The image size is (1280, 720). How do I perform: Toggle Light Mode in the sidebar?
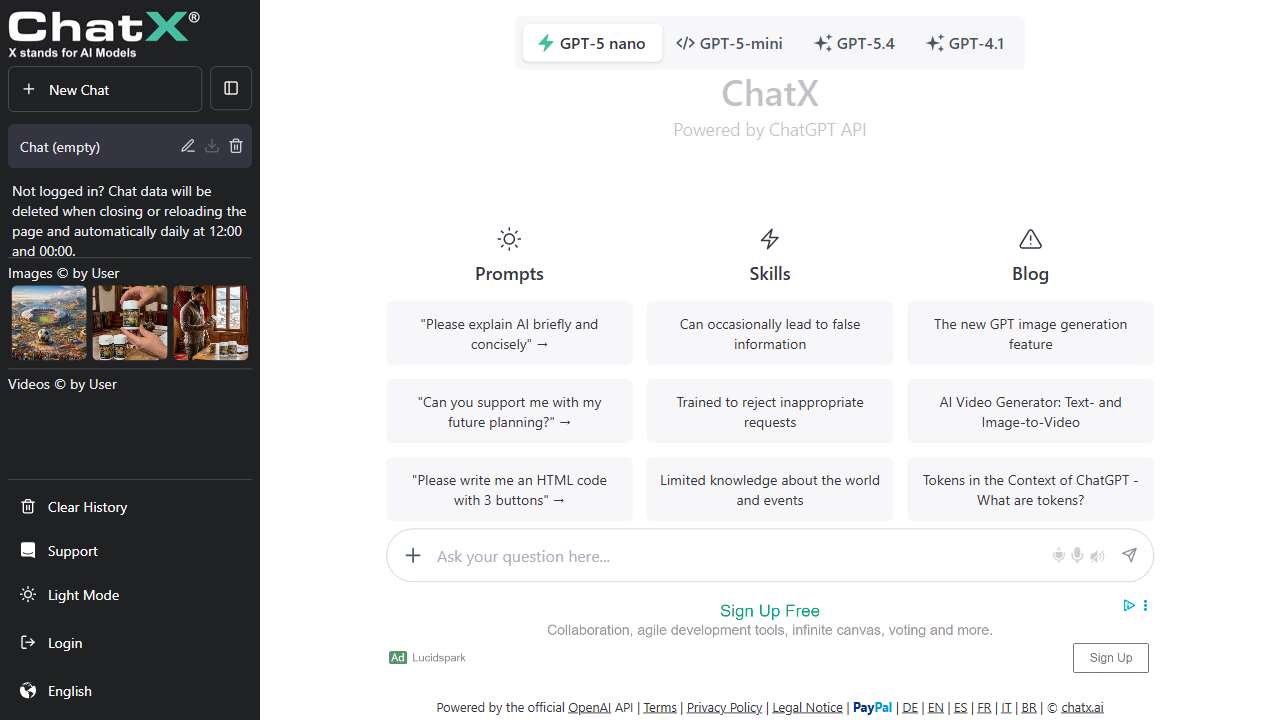click(x=83, y=595)
